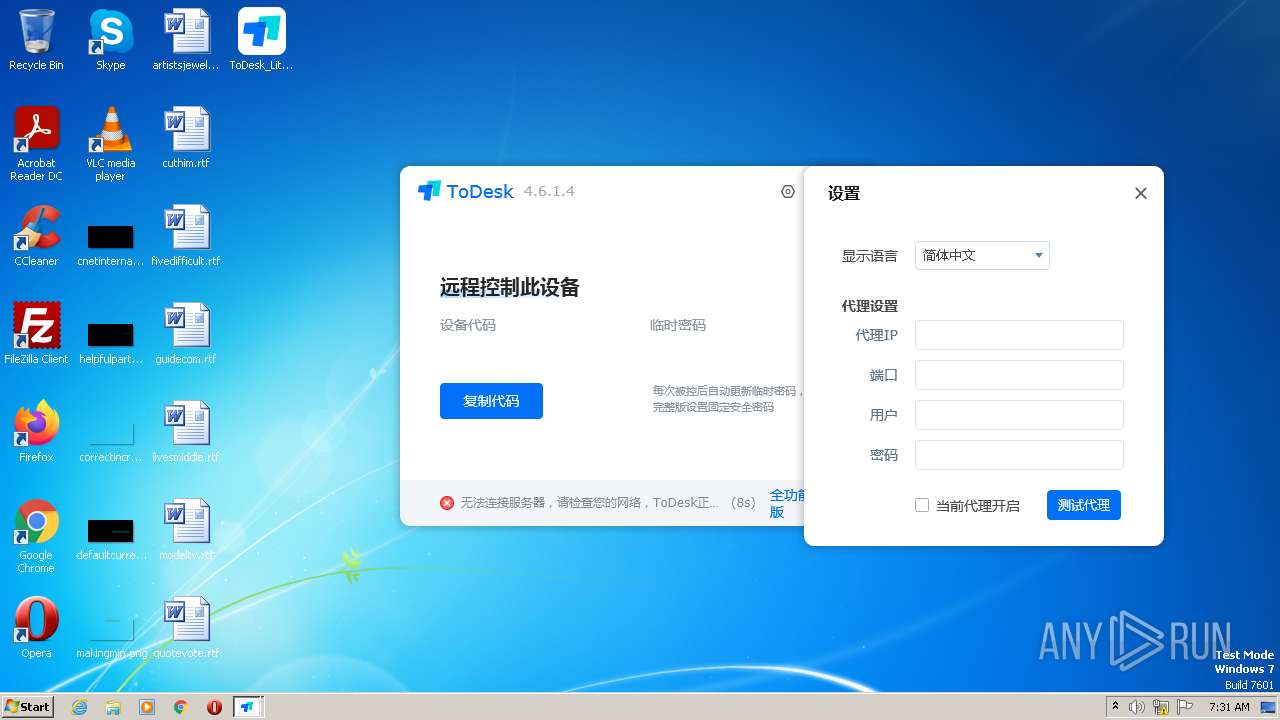Image resolution: width=1280 pixels, height=720 pixels.
Task: Click the 复制代码 button
Action: pyautogui.click(x=491, y=401)
